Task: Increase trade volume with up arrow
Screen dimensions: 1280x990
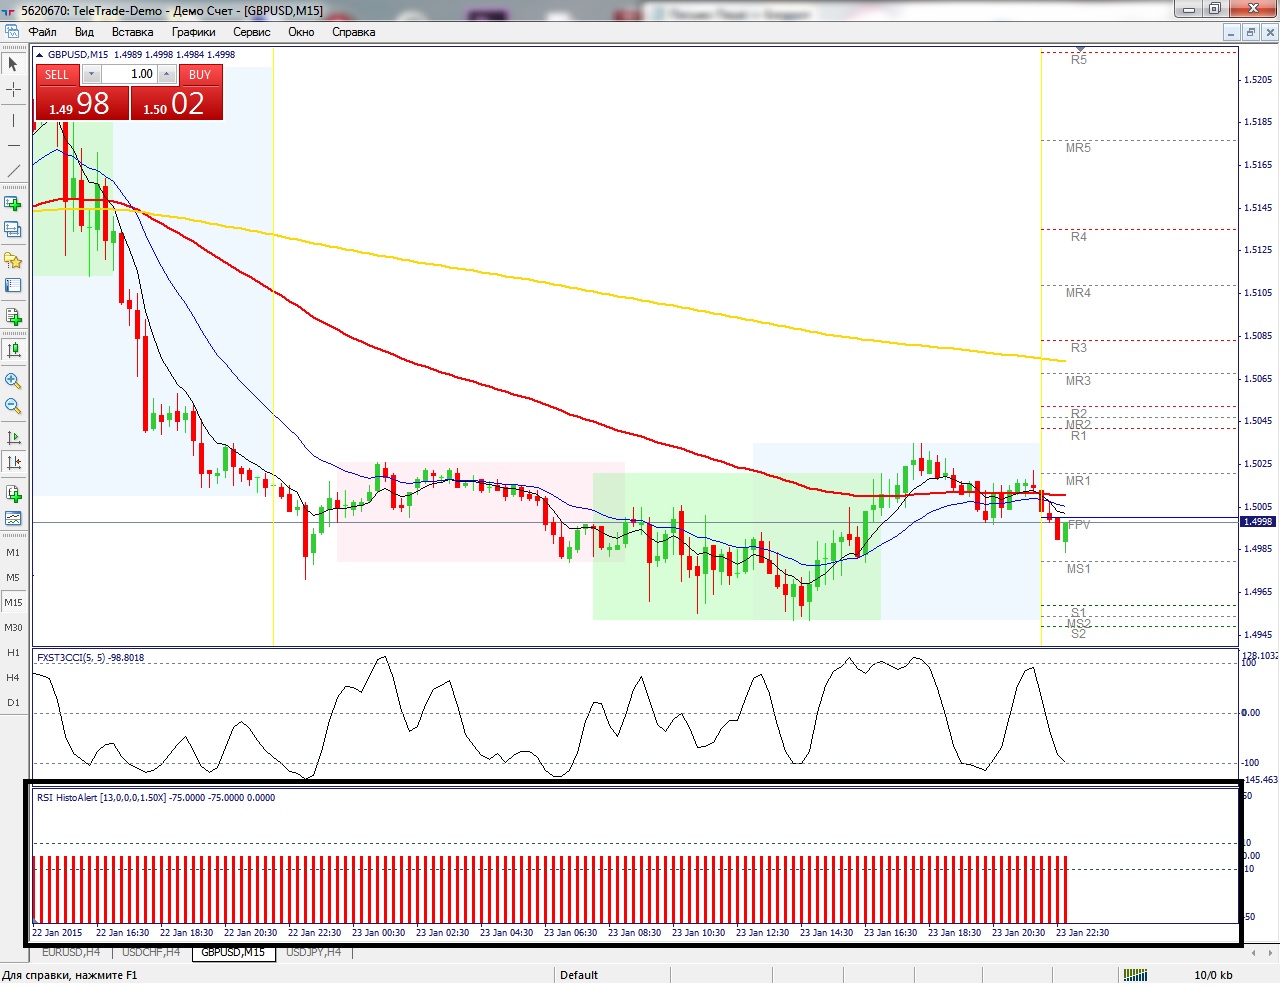Action: (167, 74)
